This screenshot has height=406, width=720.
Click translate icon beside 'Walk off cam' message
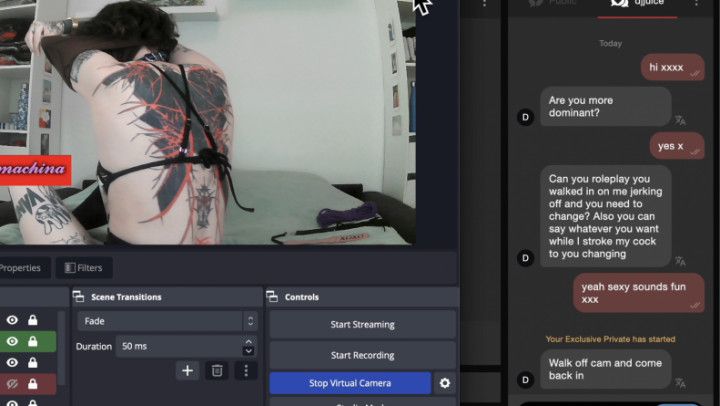tap(681, 382)
